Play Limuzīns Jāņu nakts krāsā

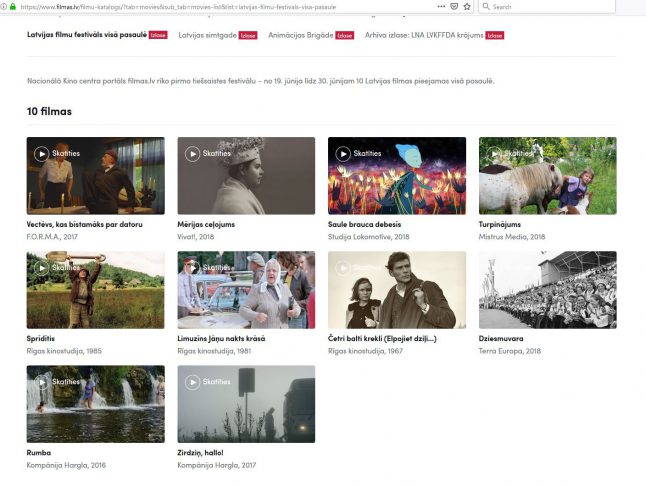click(x=192, y=267)
